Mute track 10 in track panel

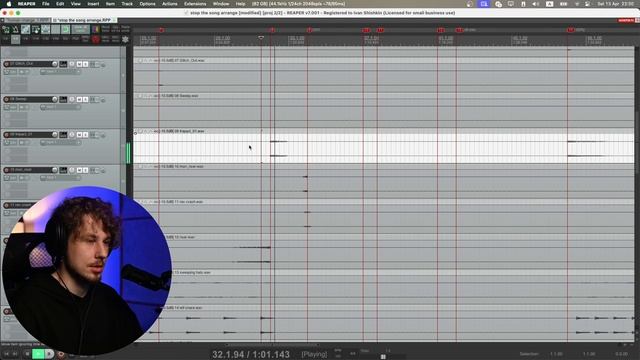[80, 170]
